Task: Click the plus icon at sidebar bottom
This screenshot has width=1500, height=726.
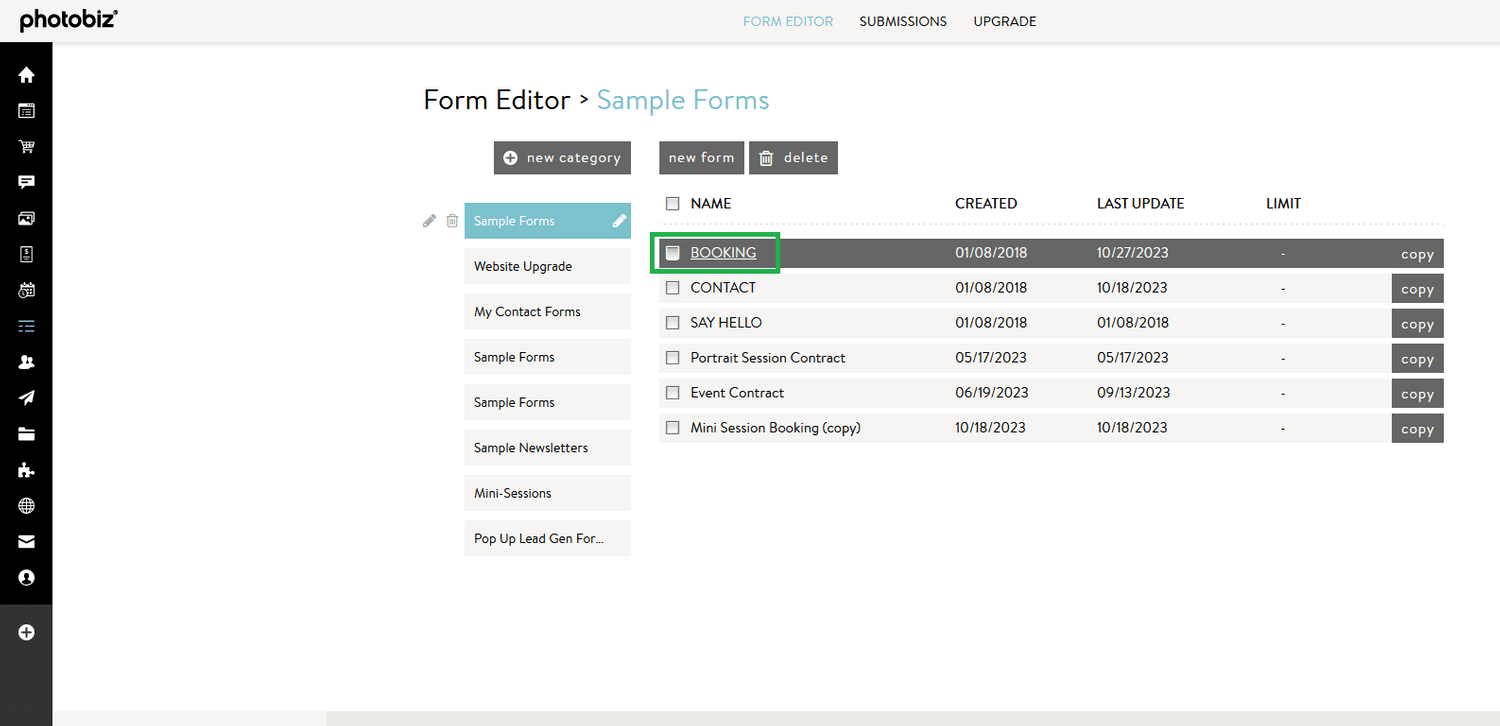Action: 26,632
